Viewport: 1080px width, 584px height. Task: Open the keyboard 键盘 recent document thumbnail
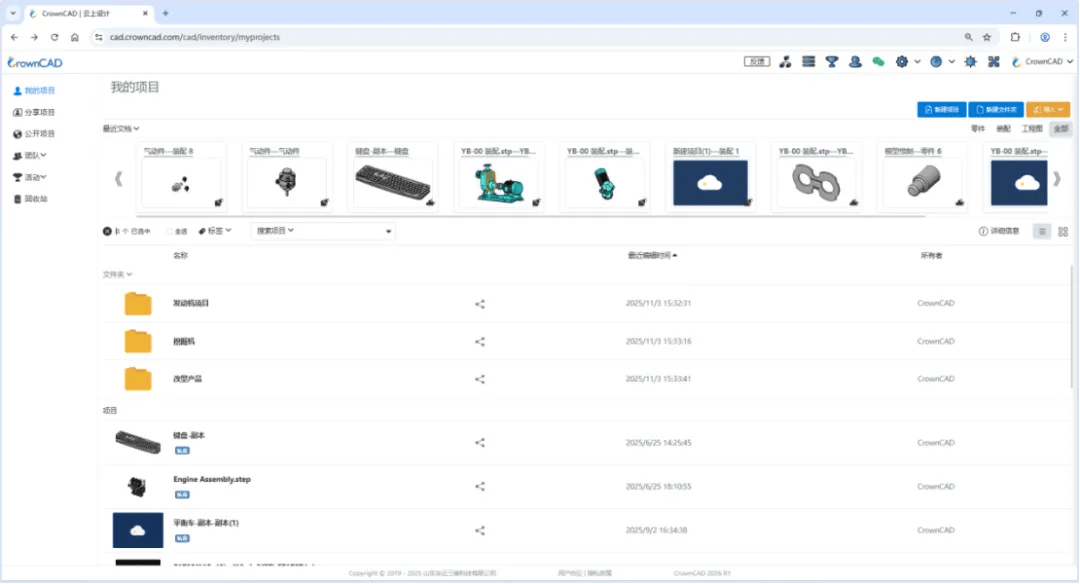(x=393, y=183)
